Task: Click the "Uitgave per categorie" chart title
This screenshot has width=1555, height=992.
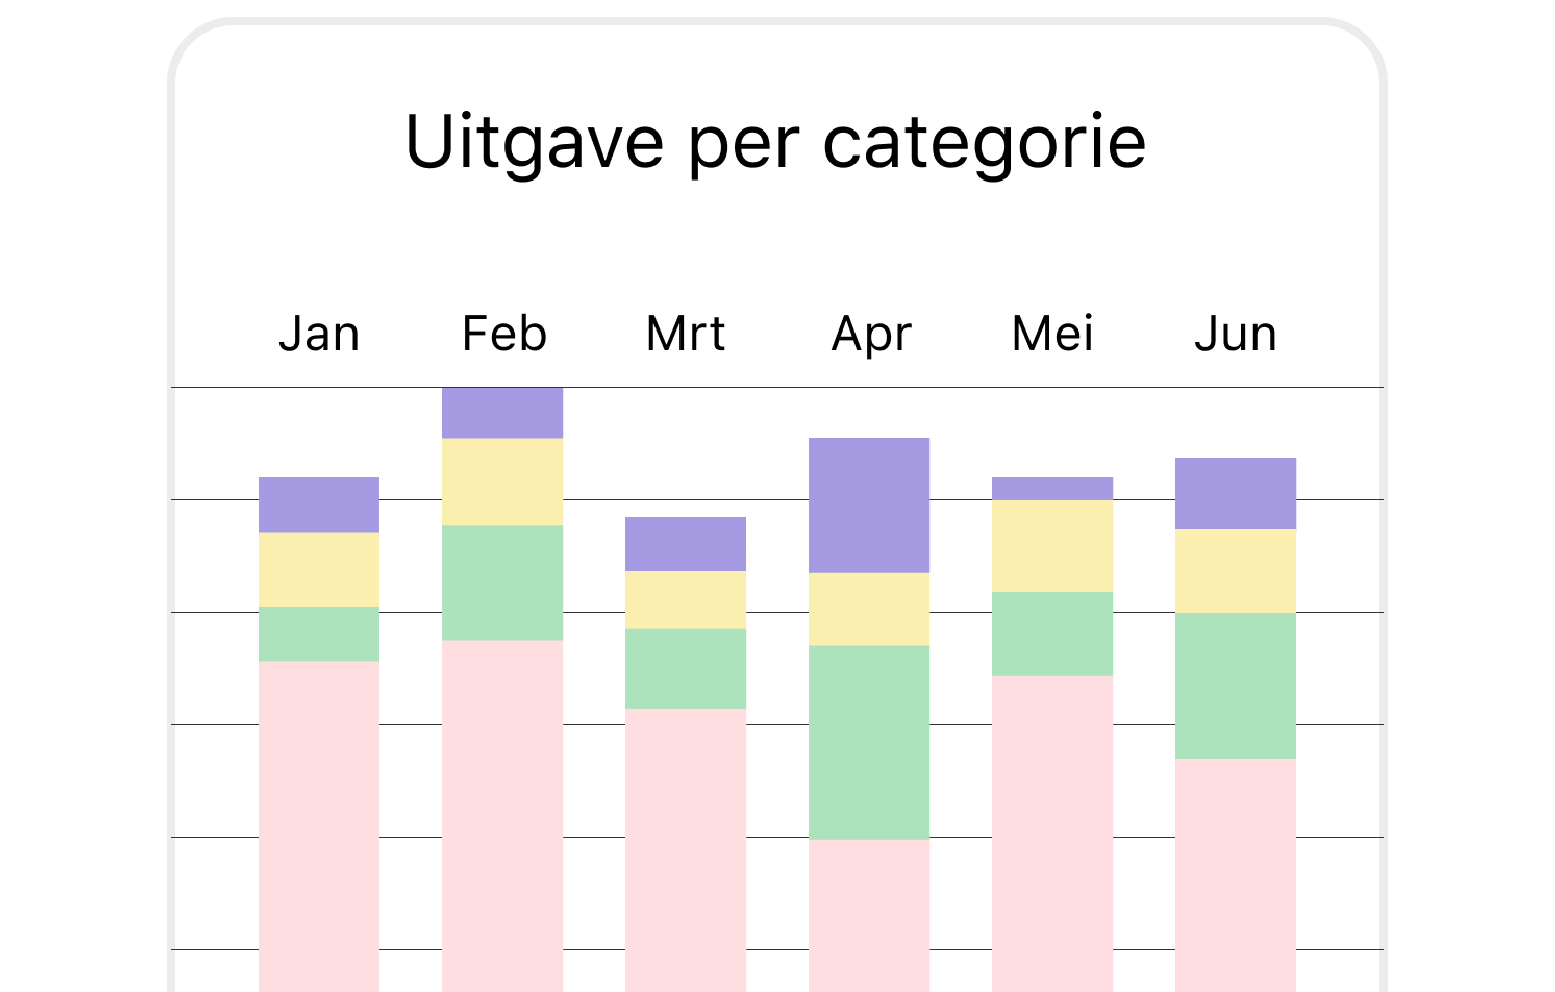Action: click(x=775, y=143)
